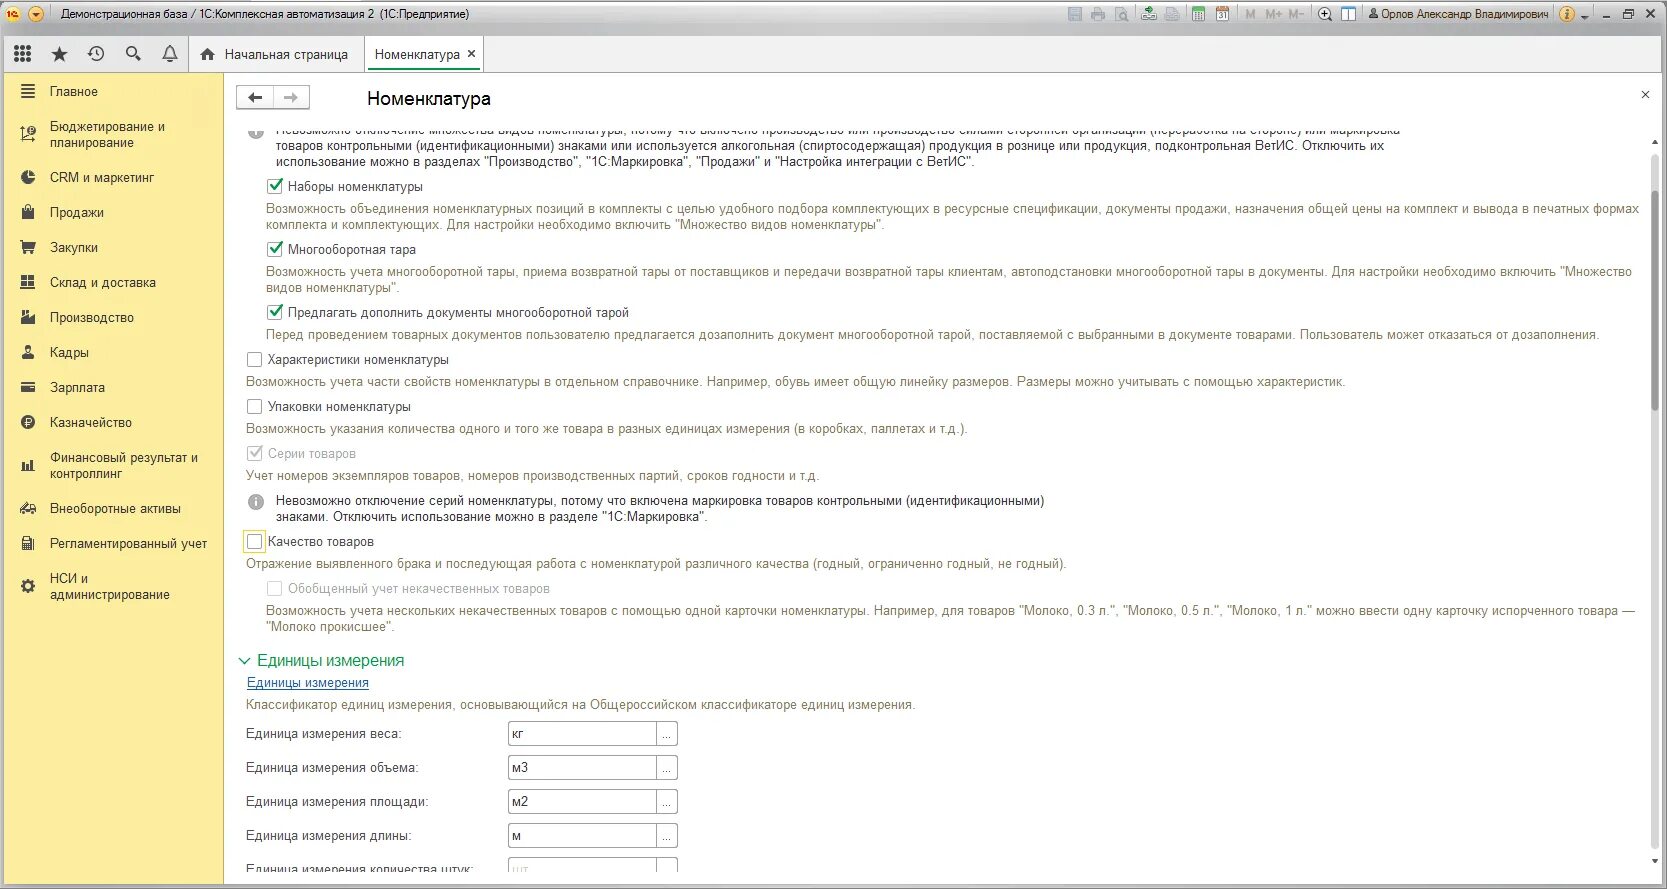
Task: Click the M+ memory add button
Action: tap(1273, 14)
